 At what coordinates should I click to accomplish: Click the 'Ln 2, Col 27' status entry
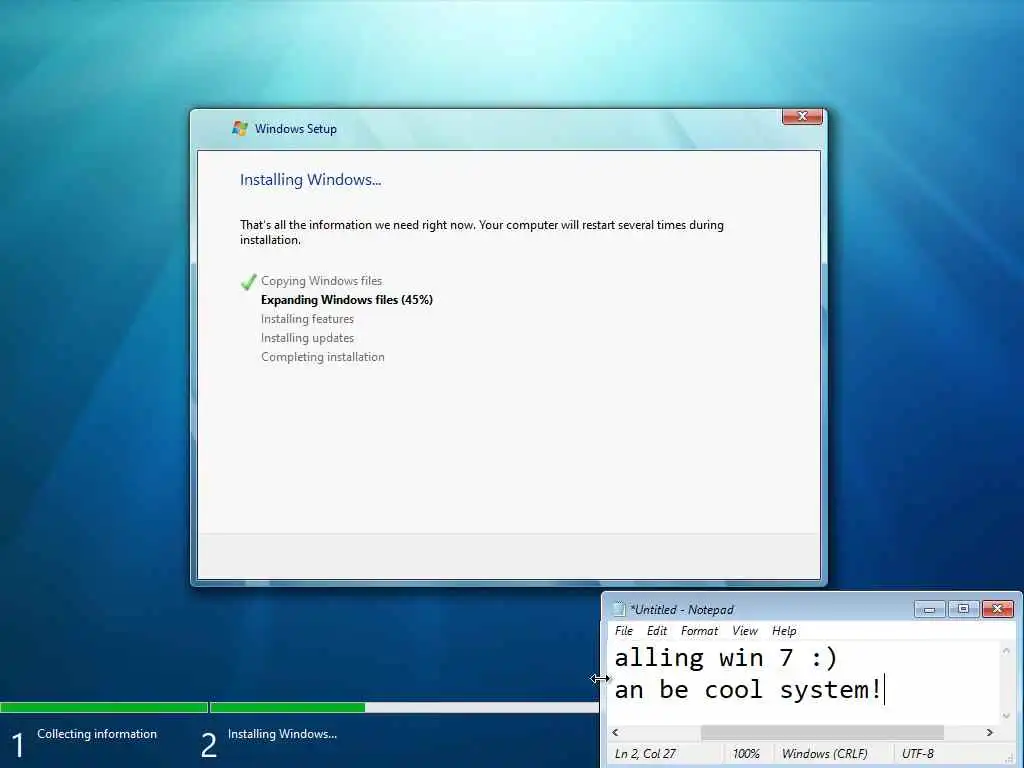(645, 754)
